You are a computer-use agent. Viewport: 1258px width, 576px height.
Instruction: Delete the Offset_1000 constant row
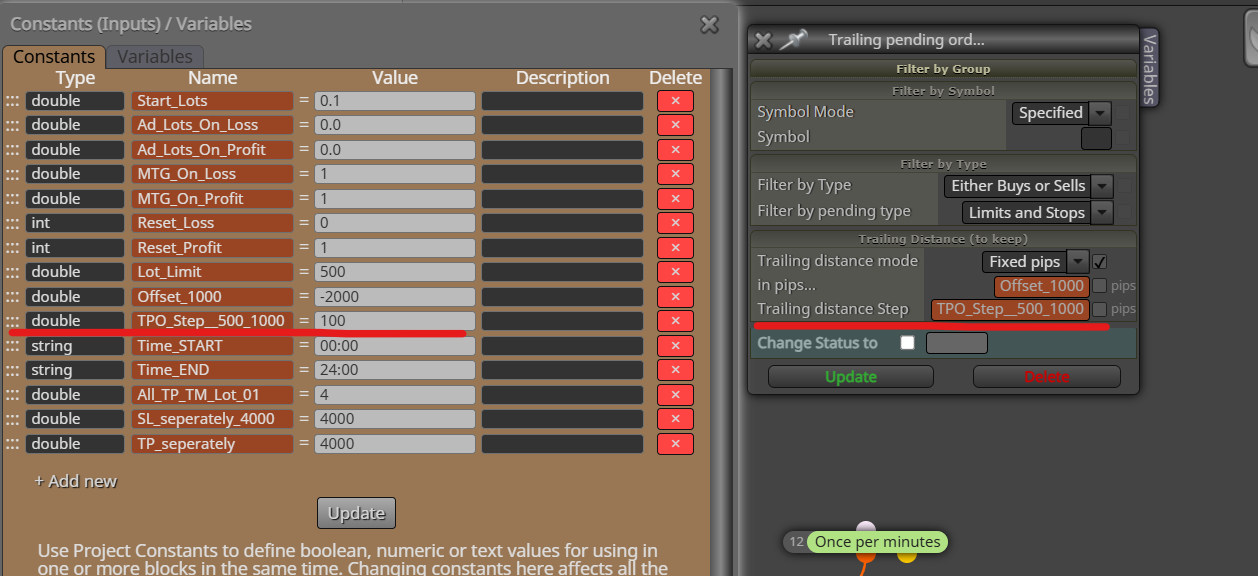click(675, 297)
